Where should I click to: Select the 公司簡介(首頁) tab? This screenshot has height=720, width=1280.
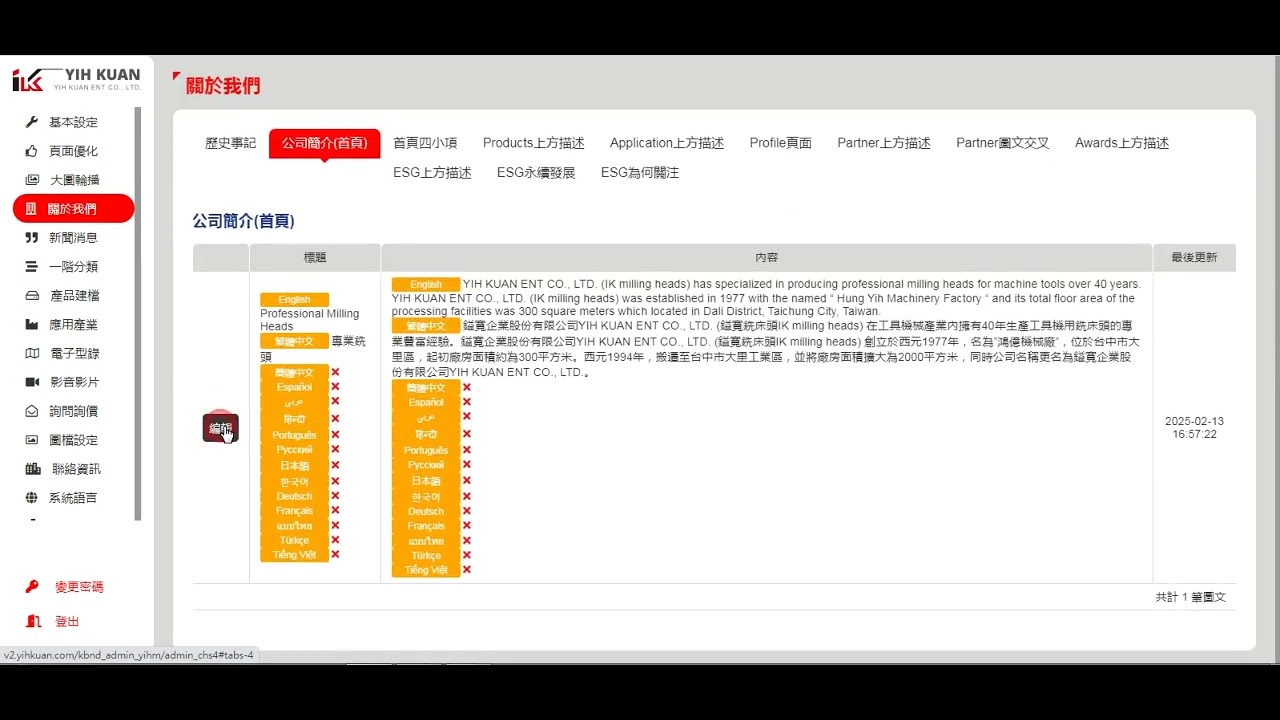click(324, 143)
